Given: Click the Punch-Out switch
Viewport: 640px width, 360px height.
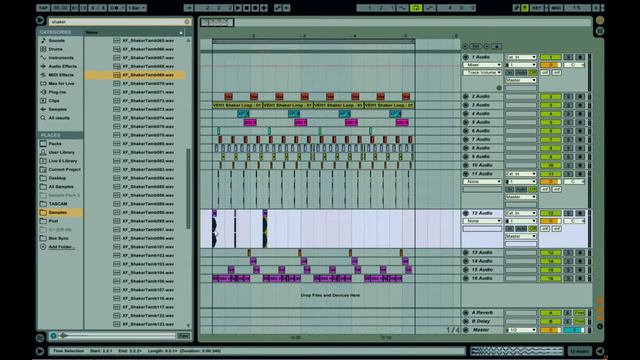Looking at the screenshot, I should [429, 8].
